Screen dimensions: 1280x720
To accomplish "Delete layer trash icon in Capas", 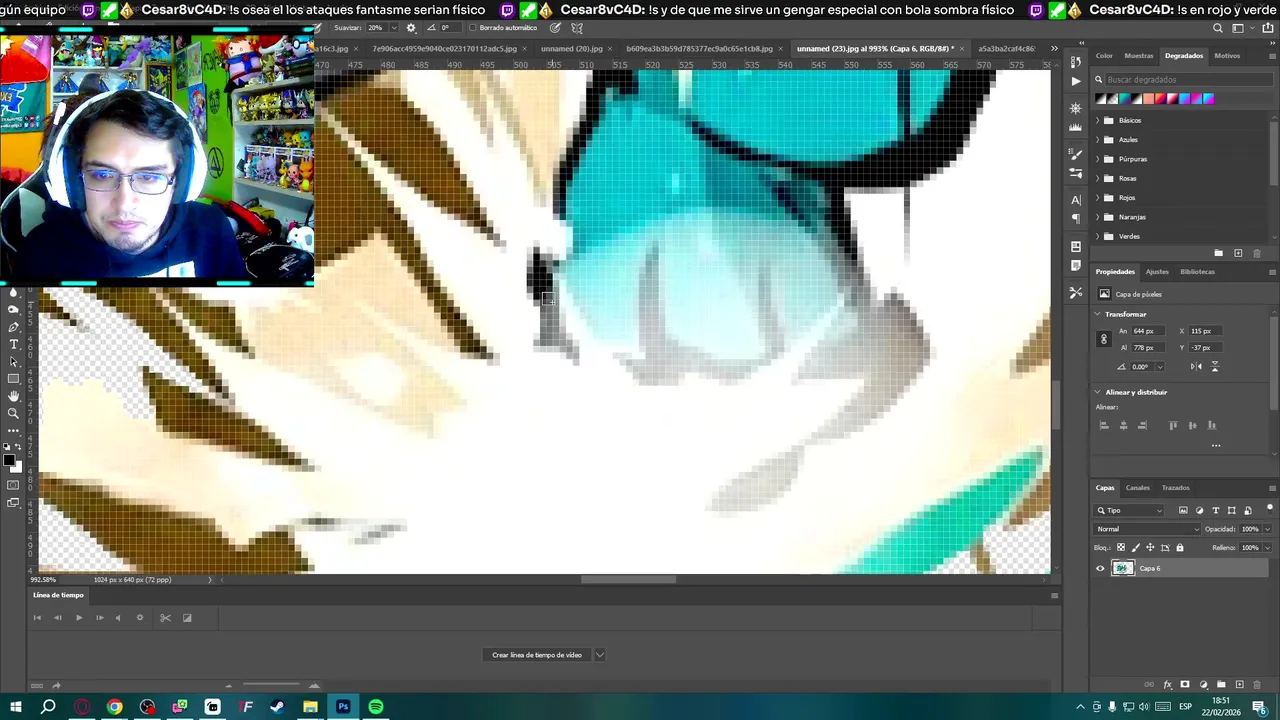I will point(1257,685).
